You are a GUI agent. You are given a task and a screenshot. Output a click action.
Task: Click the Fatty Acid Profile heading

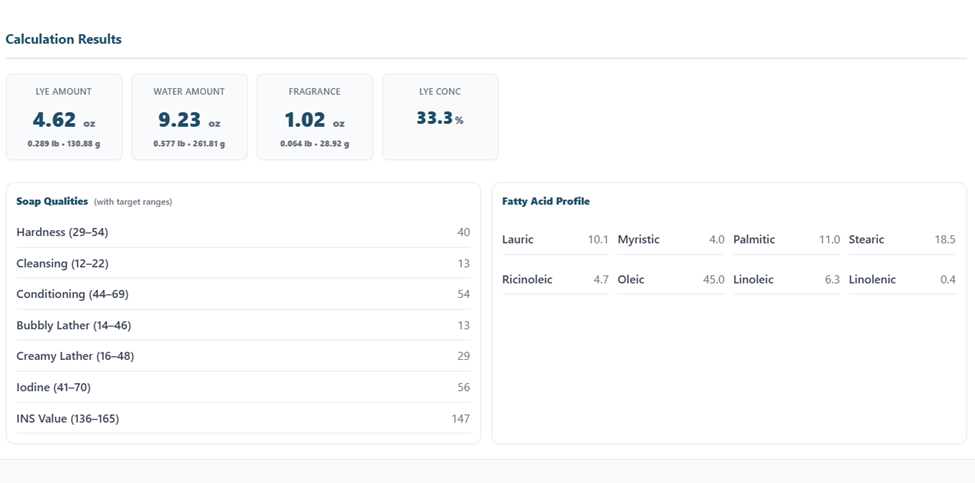coord(546,201)
